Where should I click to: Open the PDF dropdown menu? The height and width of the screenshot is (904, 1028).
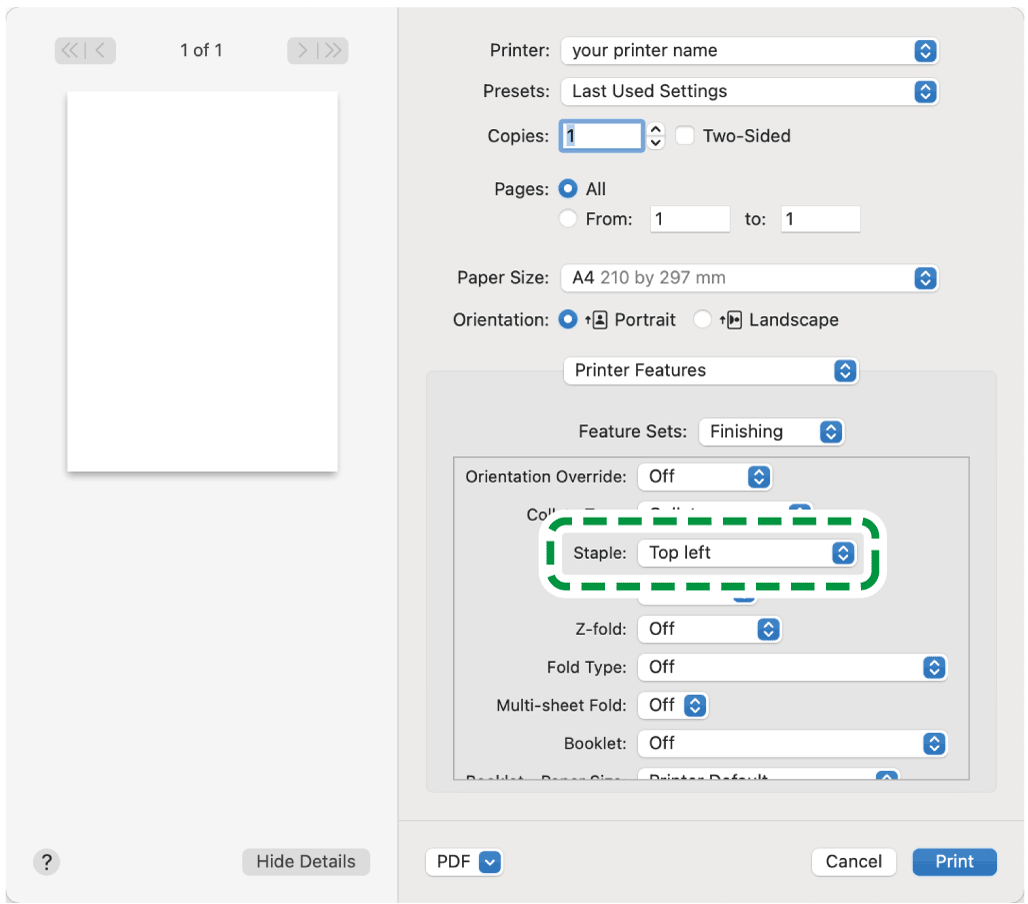[x=464, y=862]
